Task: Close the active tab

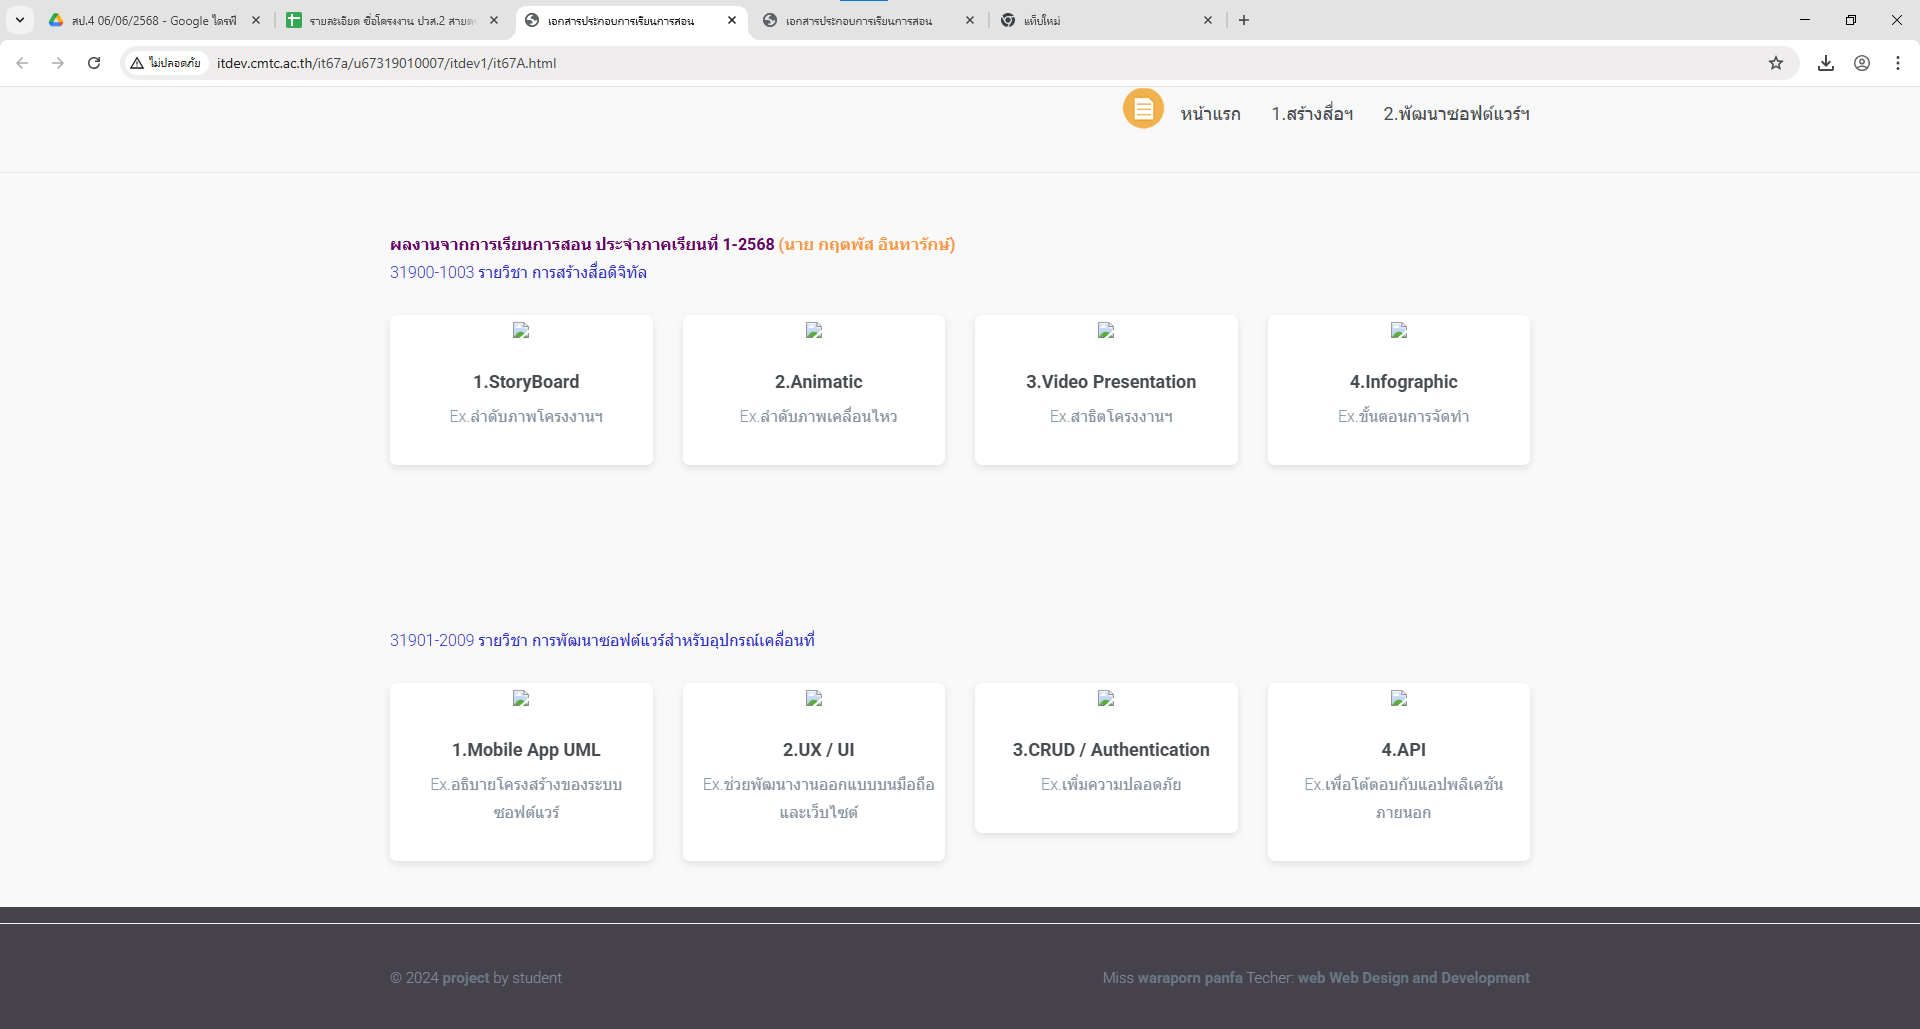Action: click(732, 20)
